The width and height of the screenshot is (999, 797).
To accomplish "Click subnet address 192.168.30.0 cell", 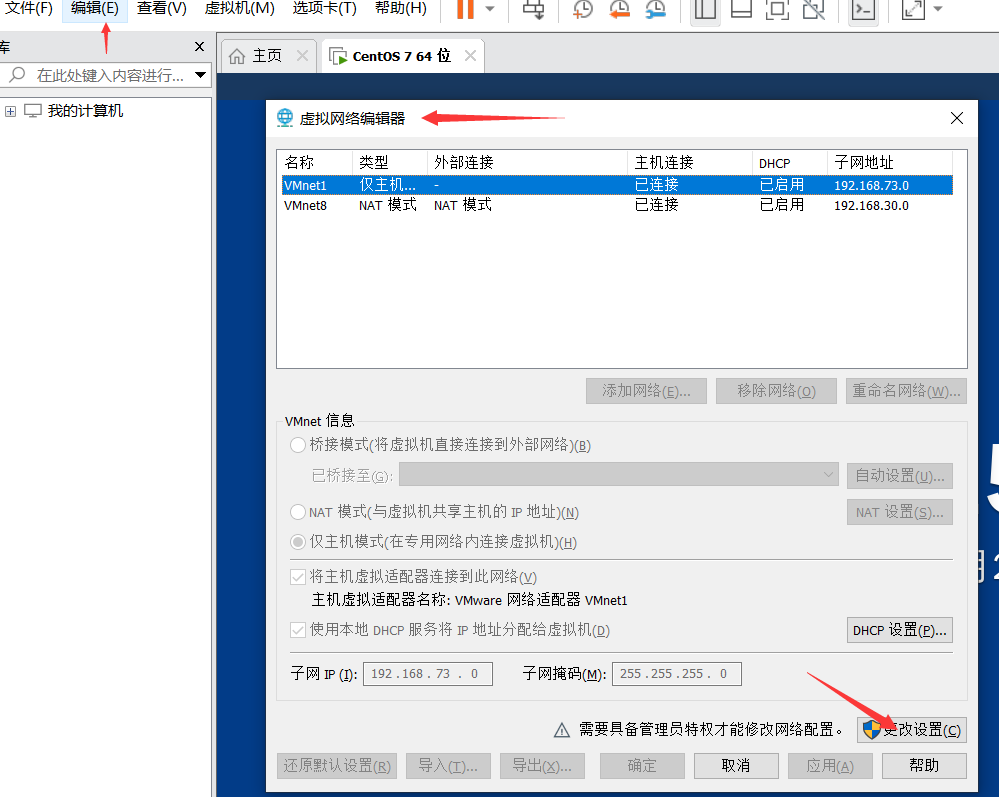I will (x=871, y=206).
